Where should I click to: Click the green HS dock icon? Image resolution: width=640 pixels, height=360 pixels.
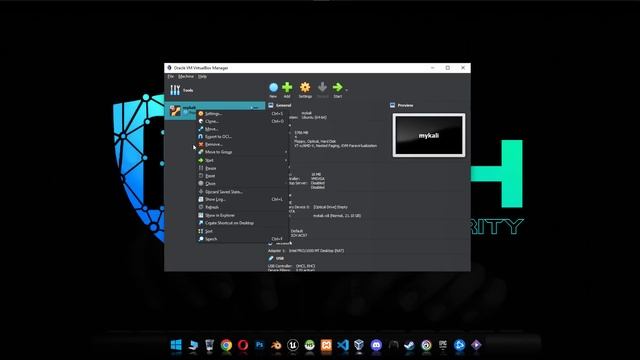pos(309,345)
